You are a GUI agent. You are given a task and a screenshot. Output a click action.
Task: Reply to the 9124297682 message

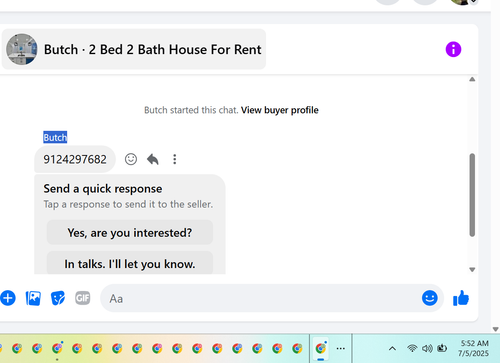coord(153,159)
